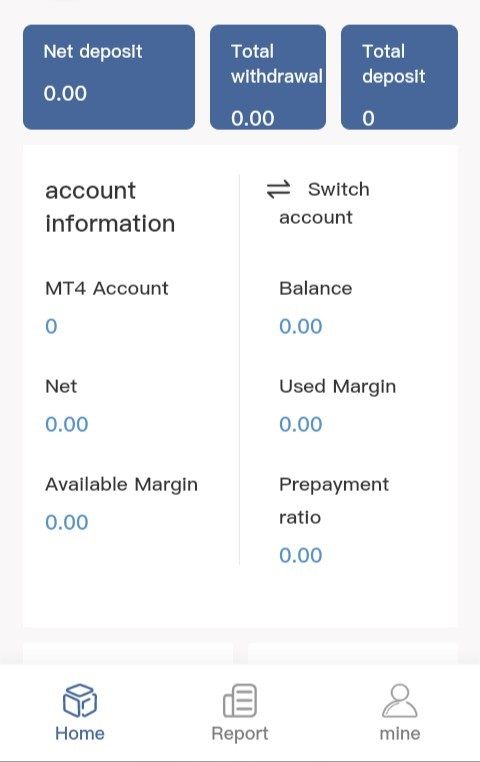Select the Used Margin value
Image resolution: width=480 pixels, height=762 pixels.
coord(301,425)
